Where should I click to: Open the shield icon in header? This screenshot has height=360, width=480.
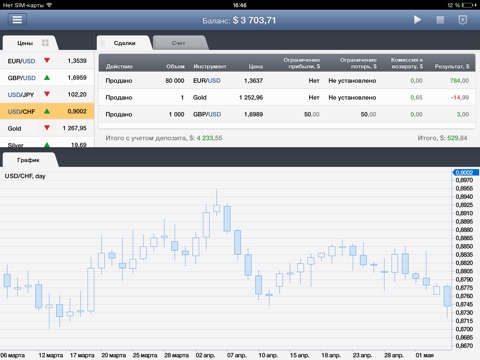pyautogui.click(x=462, y=20)
